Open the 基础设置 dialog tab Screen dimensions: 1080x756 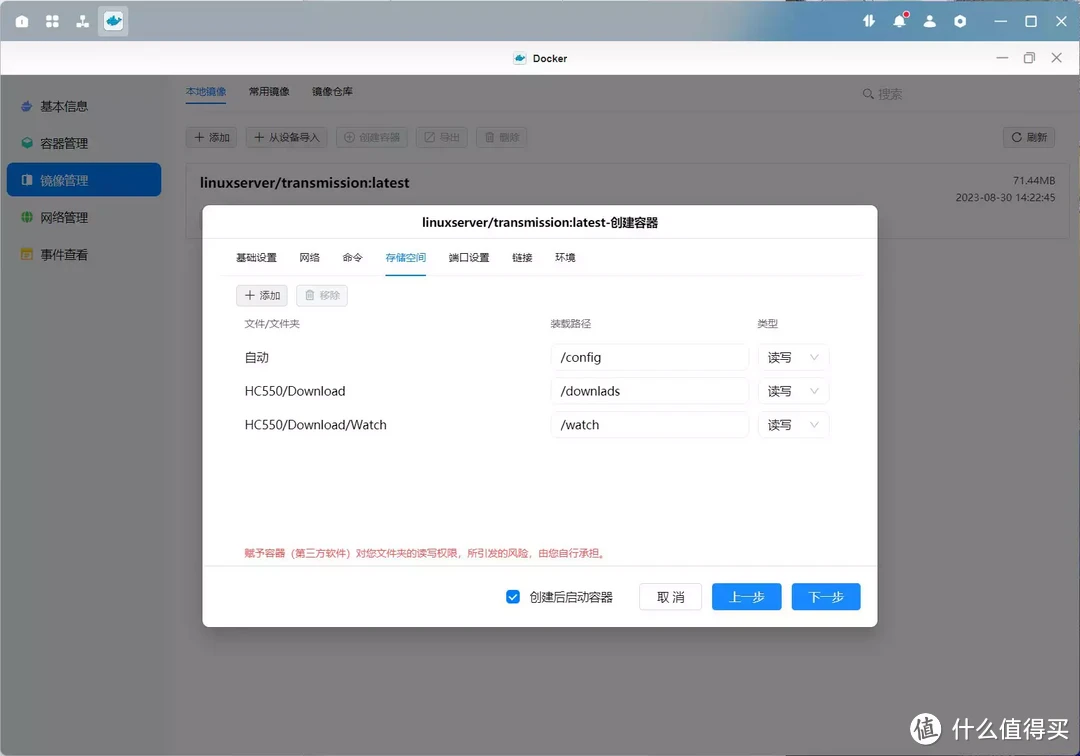(256, 258)
